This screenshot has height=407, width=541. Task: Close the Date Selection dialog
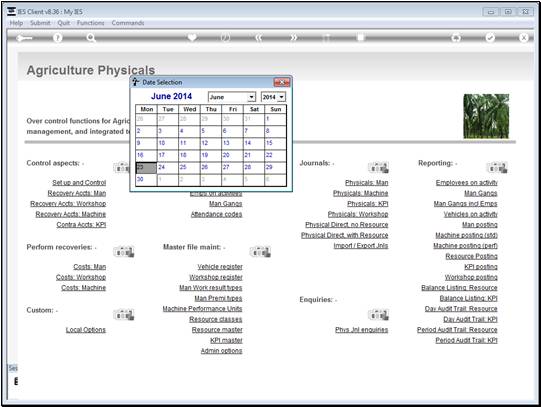click(282, 82)
